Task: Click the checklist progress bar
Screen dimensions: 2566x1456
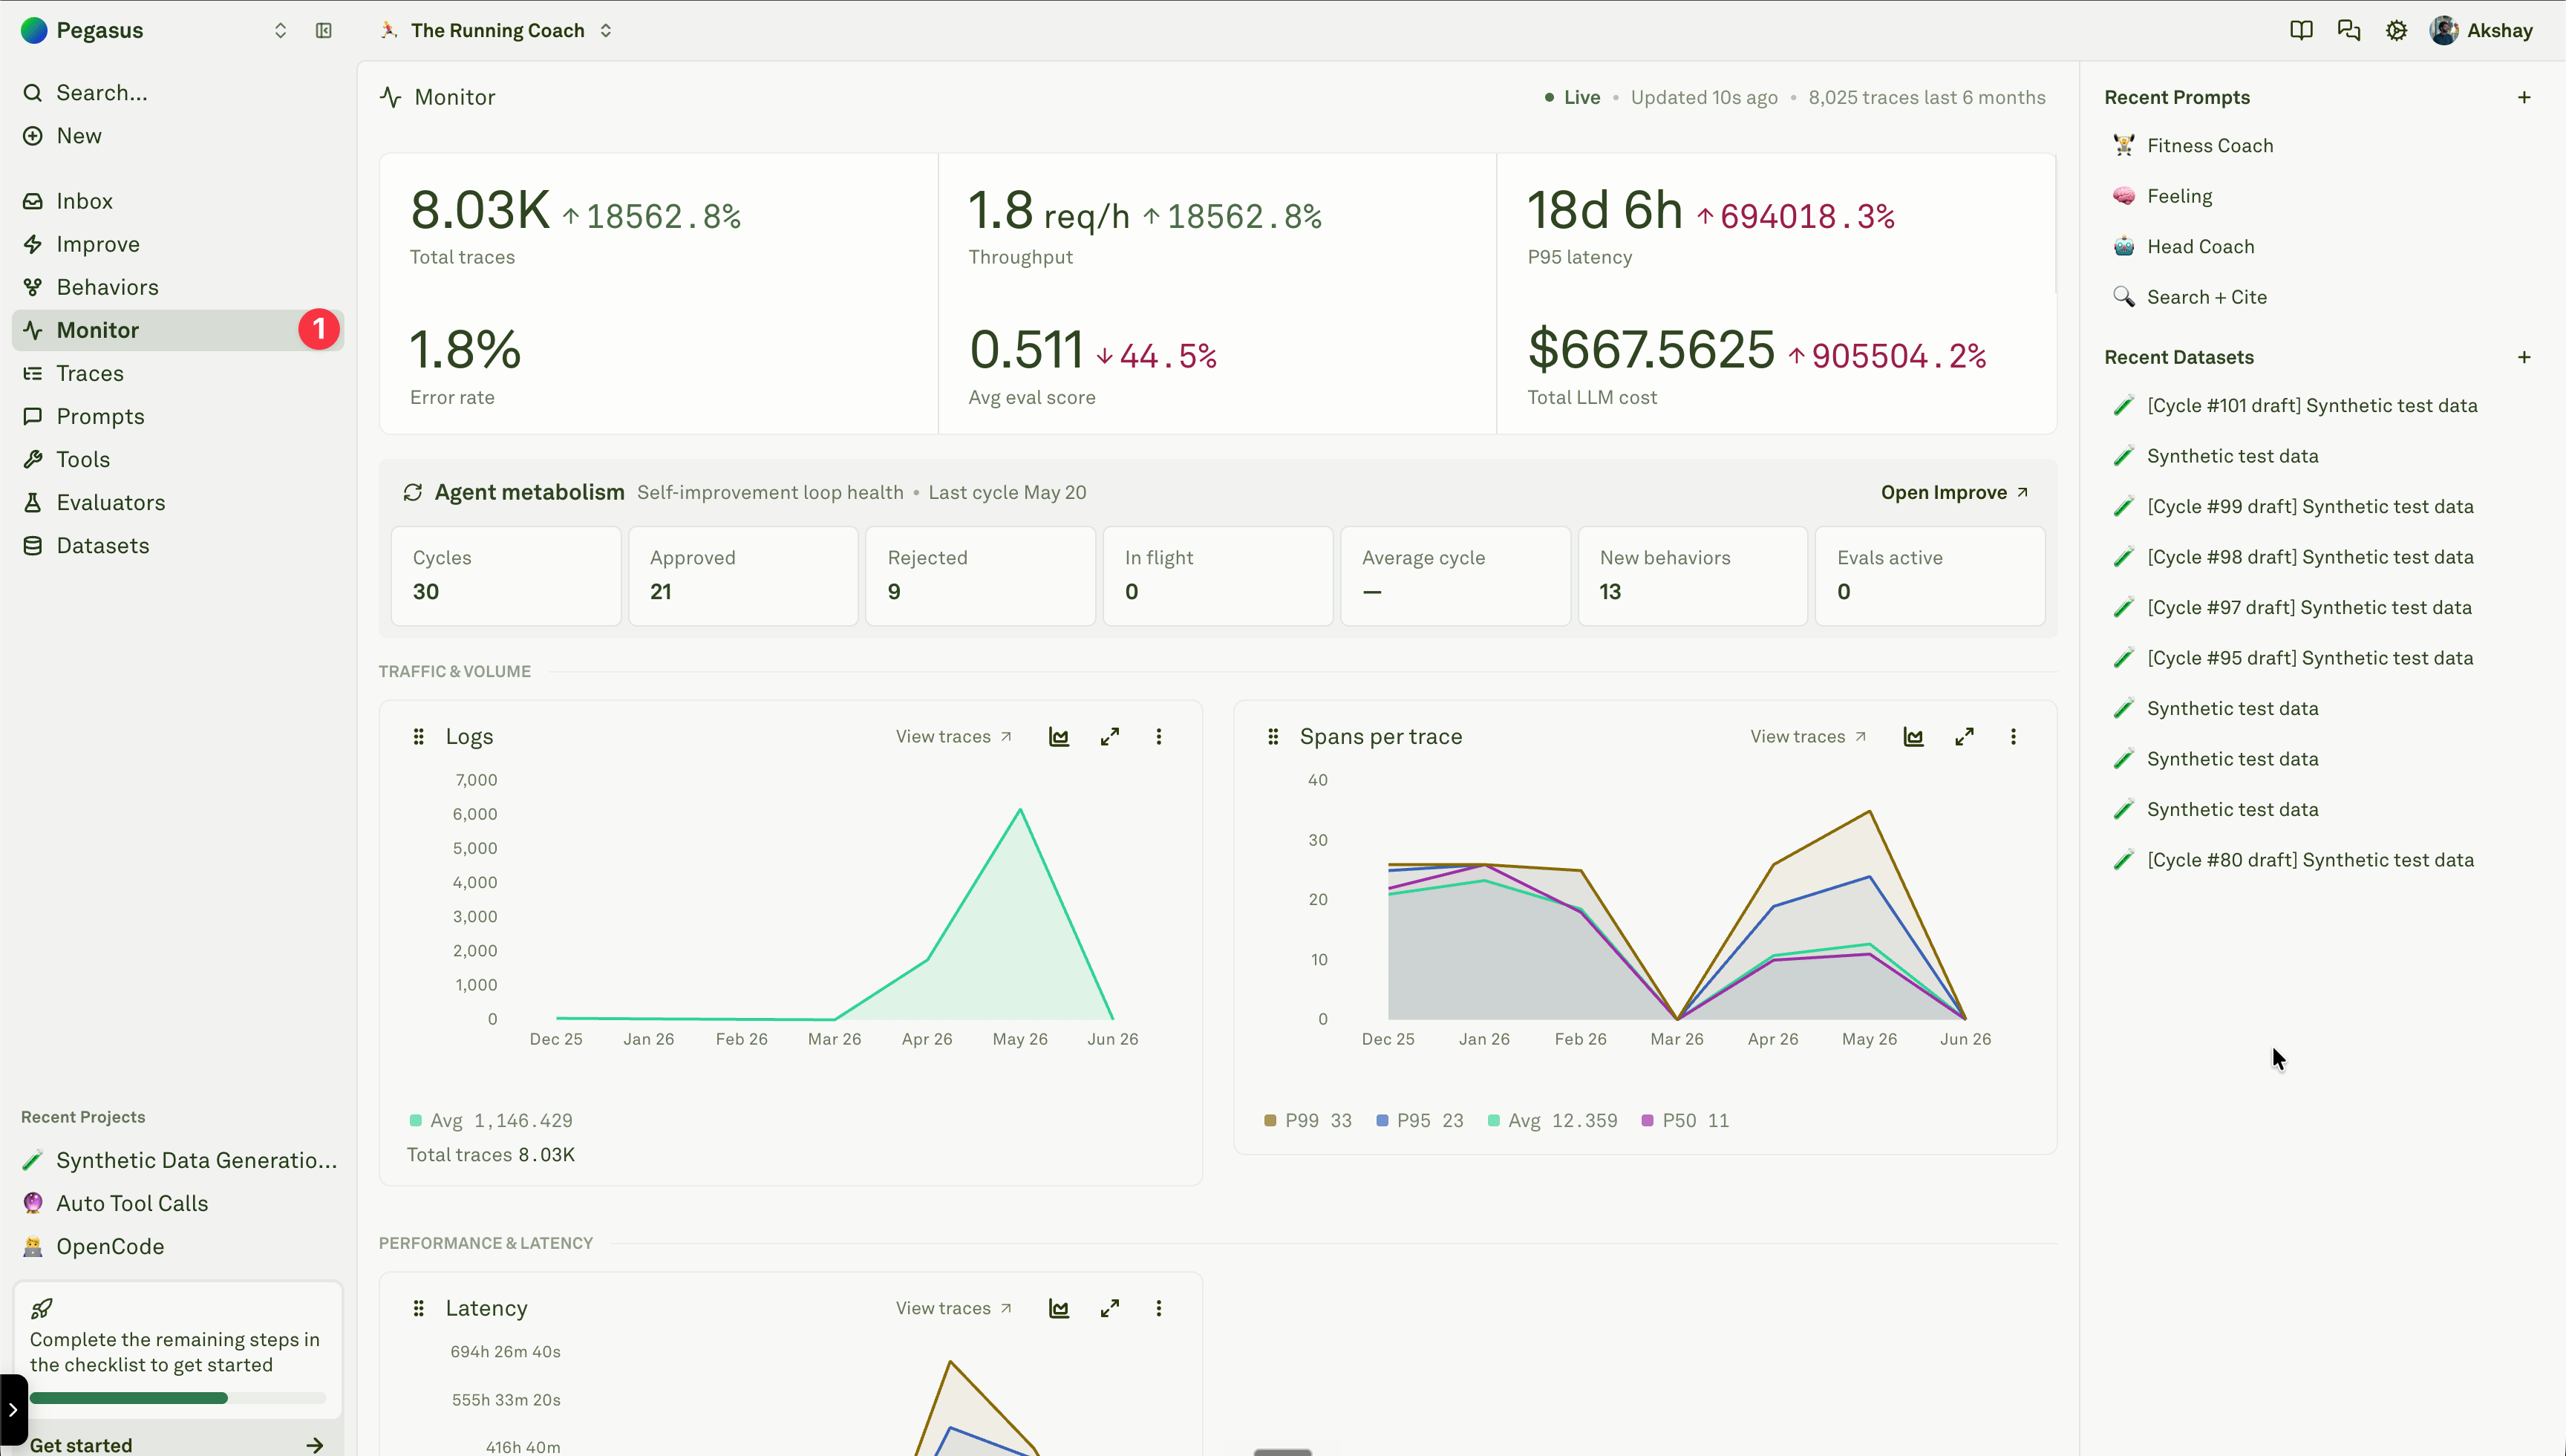Action: [x=178, y=1398]
